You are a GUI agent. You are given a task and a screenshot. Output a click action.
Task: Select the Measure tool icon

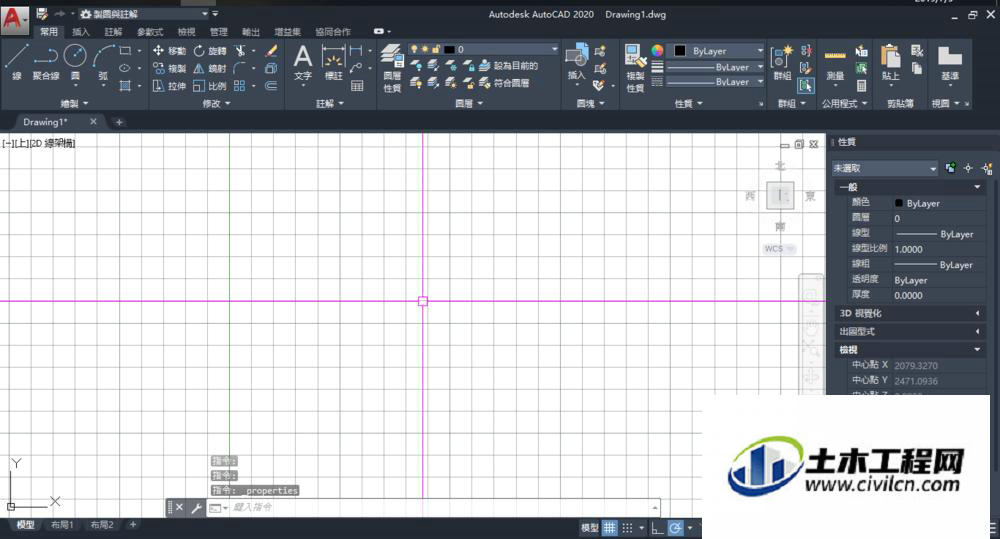[835, 64]
